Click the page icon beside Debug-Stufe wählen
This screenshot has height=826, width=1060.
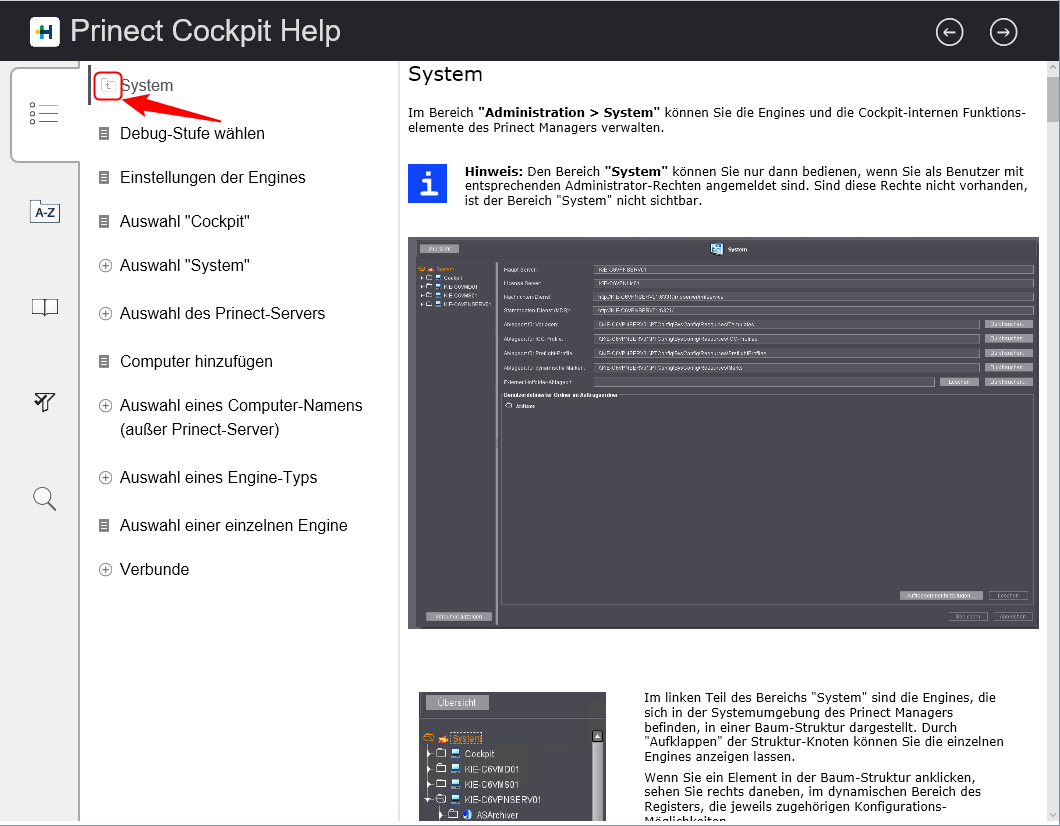[104, 134]
